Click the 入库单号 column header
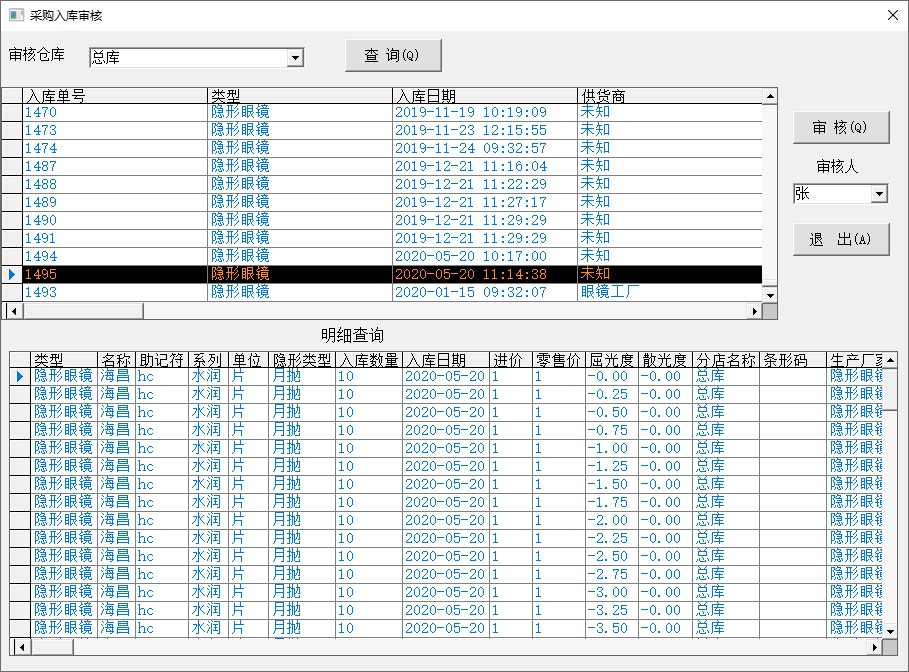The width and height of the screenshot is (909, 672). (115, 96)
